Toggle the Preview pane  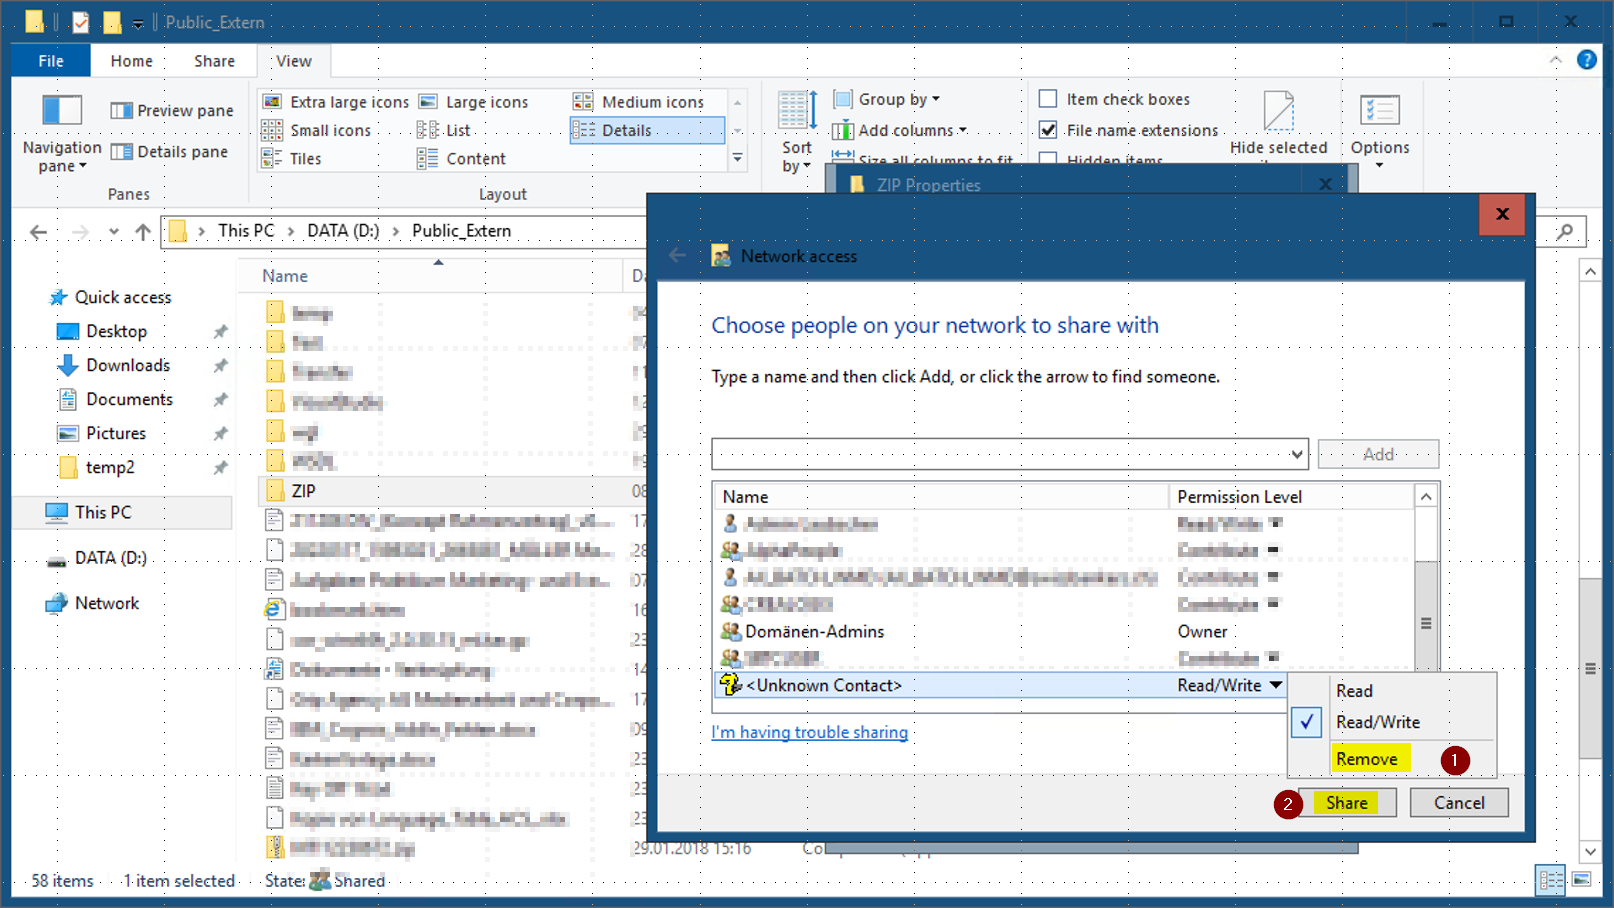(x=172, y=110)
